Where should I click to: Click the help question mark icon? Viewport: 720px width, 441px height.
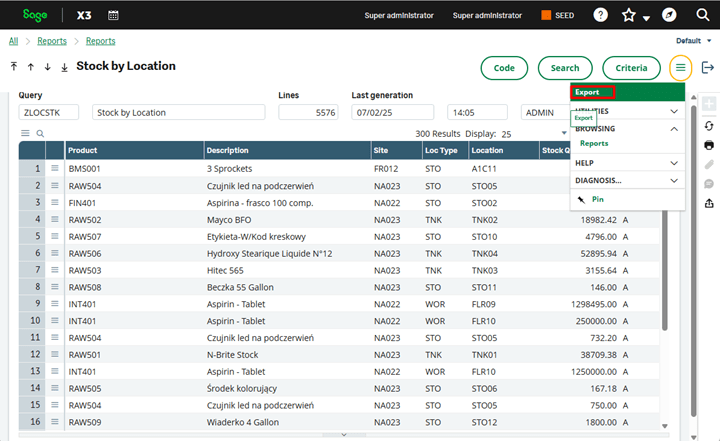600,15
